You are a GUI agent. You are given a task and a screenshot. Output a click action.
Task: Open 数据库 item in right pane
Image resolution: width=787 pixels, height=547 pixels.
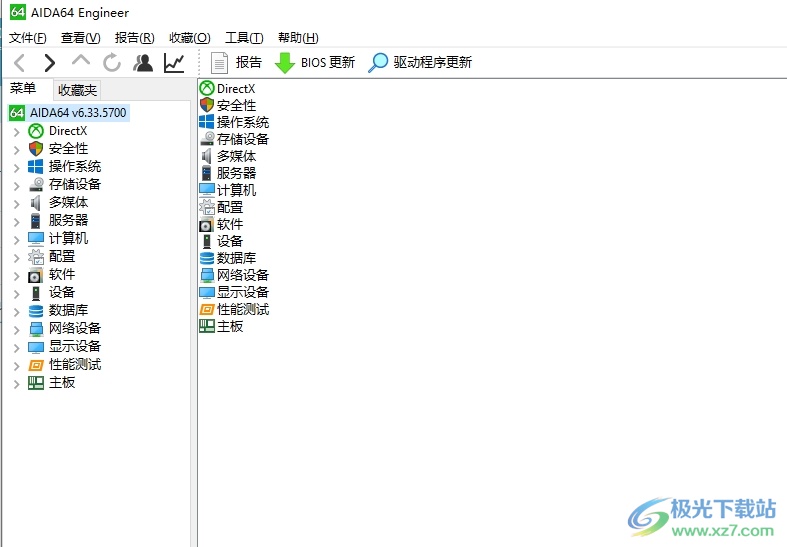tap(228, 258)
